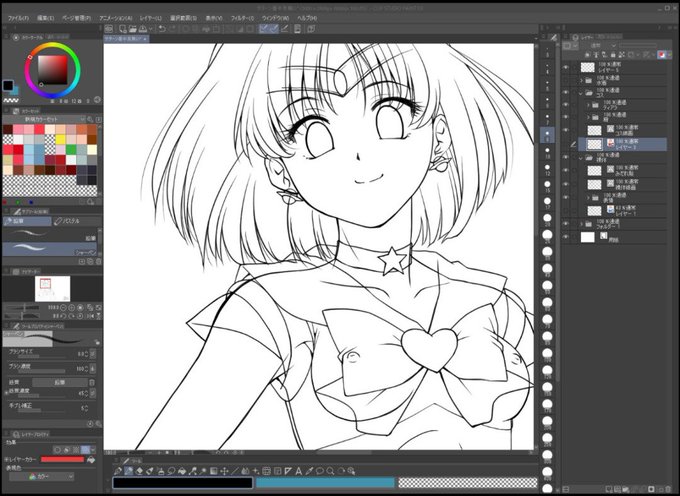This screenshot has width=680, height=496.
Task: Collapse the folder containing みだれ髪 layer
Action: coord(581,158)
